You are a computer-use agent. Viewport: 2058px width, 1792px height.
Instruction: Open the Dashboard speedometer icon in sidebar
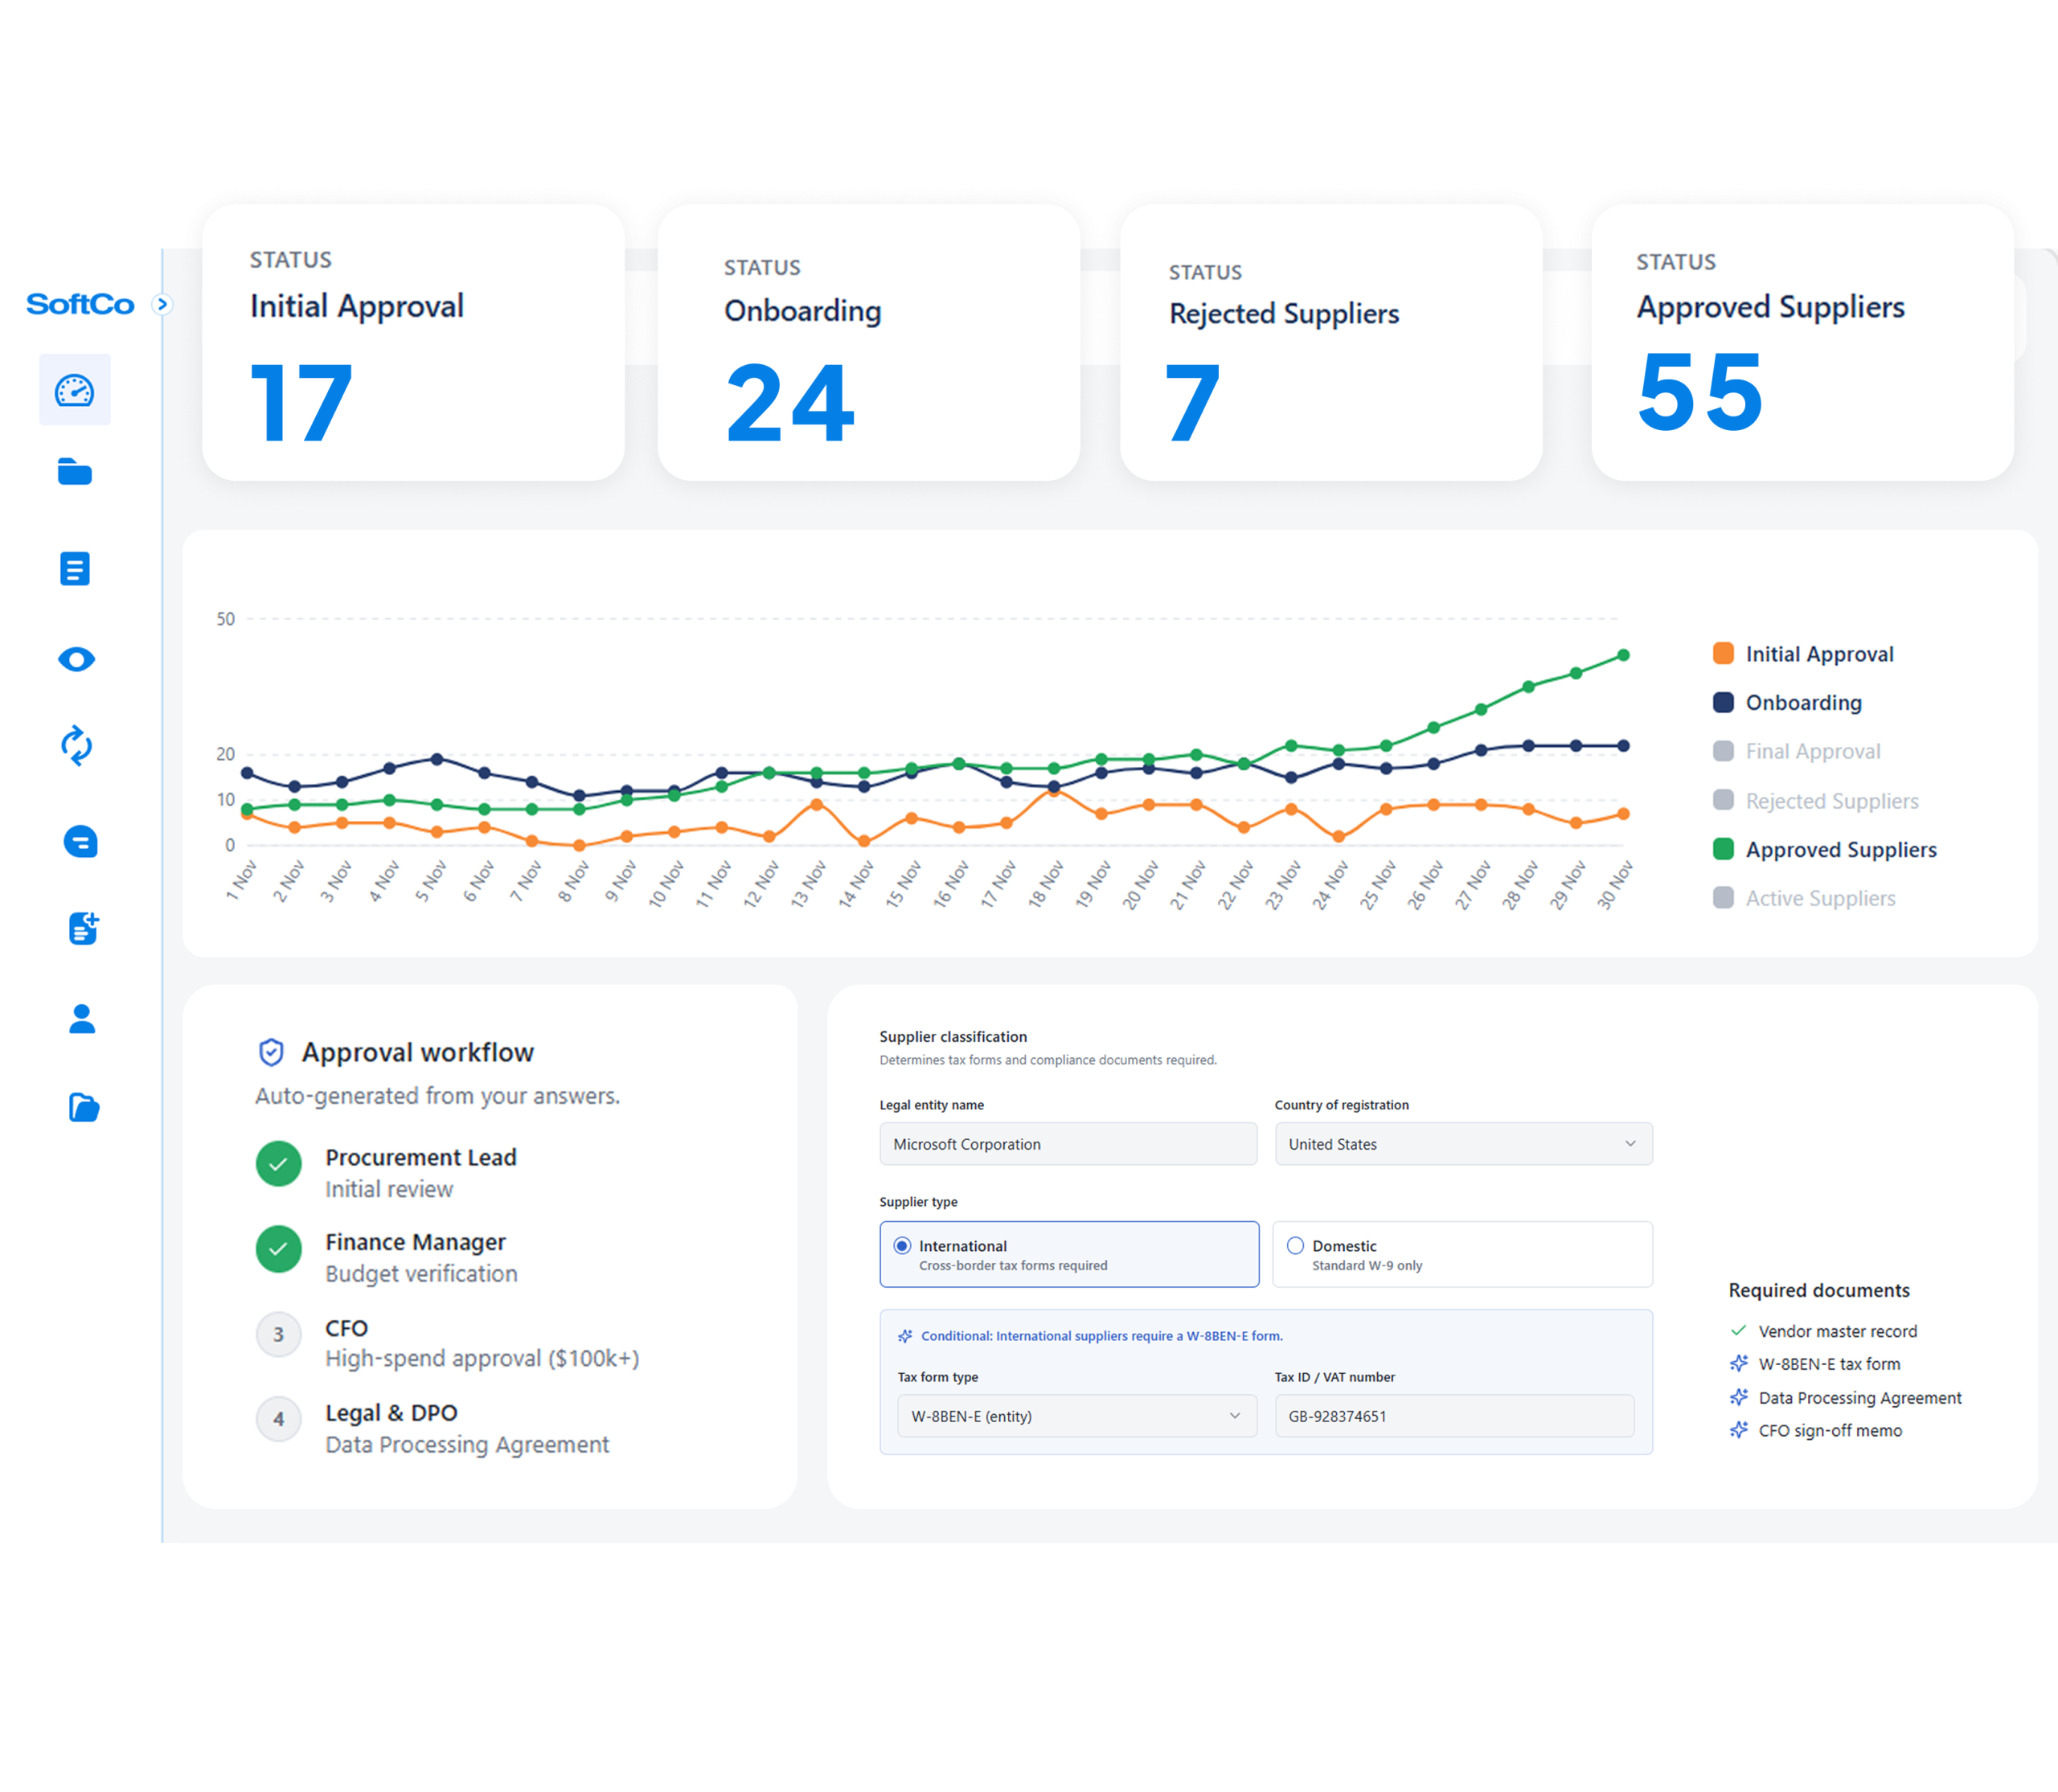75,390
